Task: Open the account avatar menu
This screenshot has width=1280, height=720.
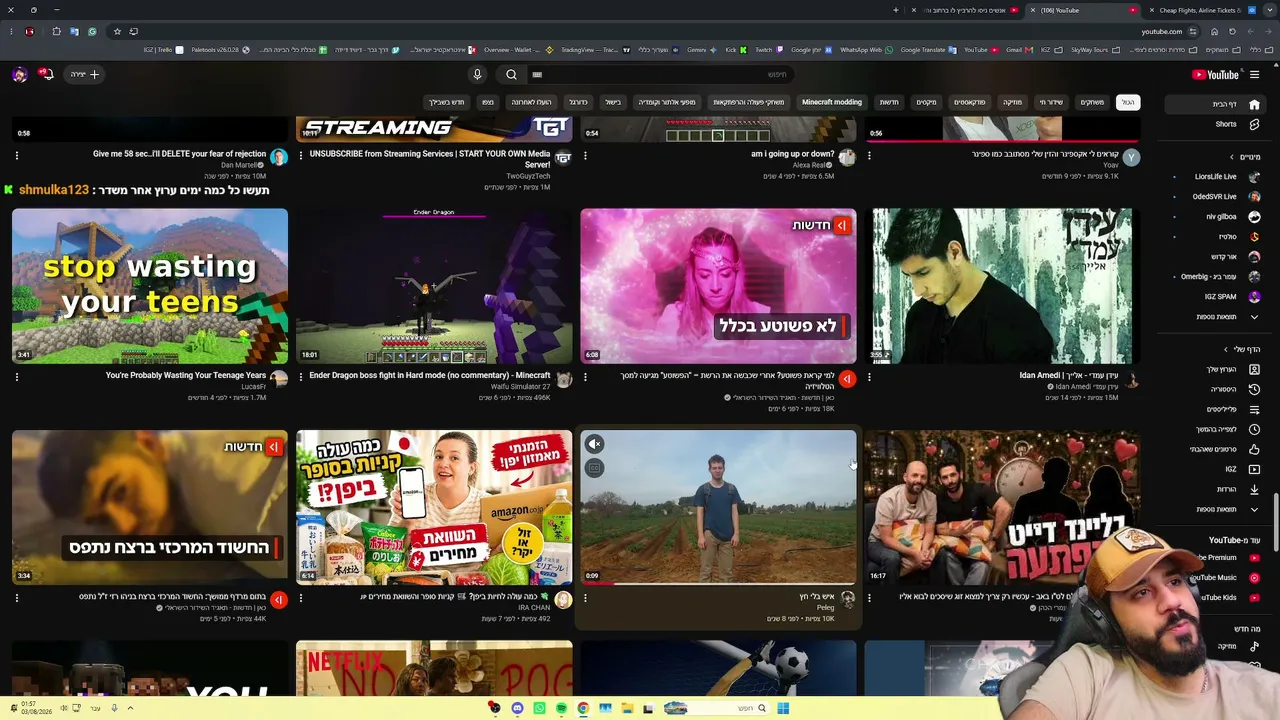Action: point(19,74)
